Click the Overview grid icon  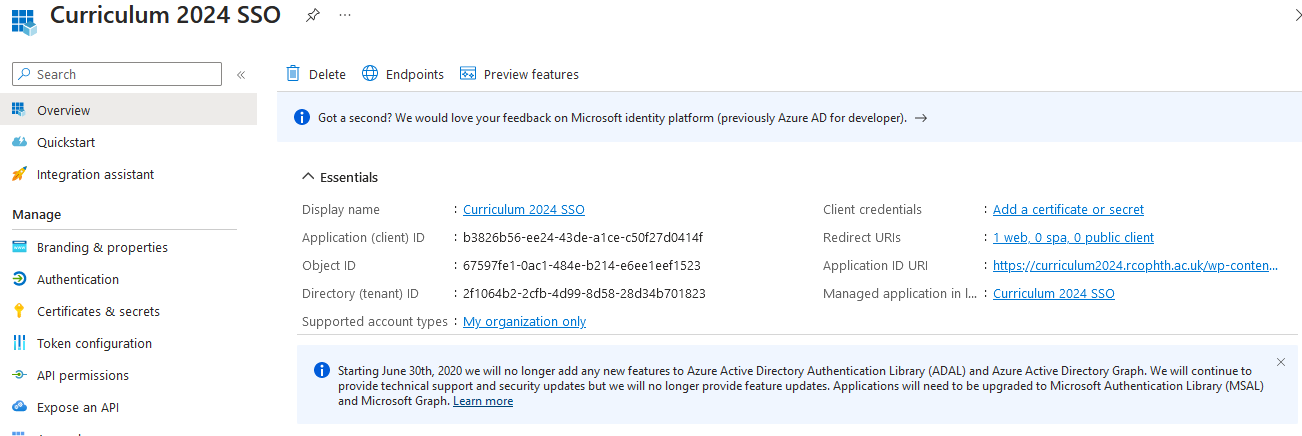coord(19,110)
